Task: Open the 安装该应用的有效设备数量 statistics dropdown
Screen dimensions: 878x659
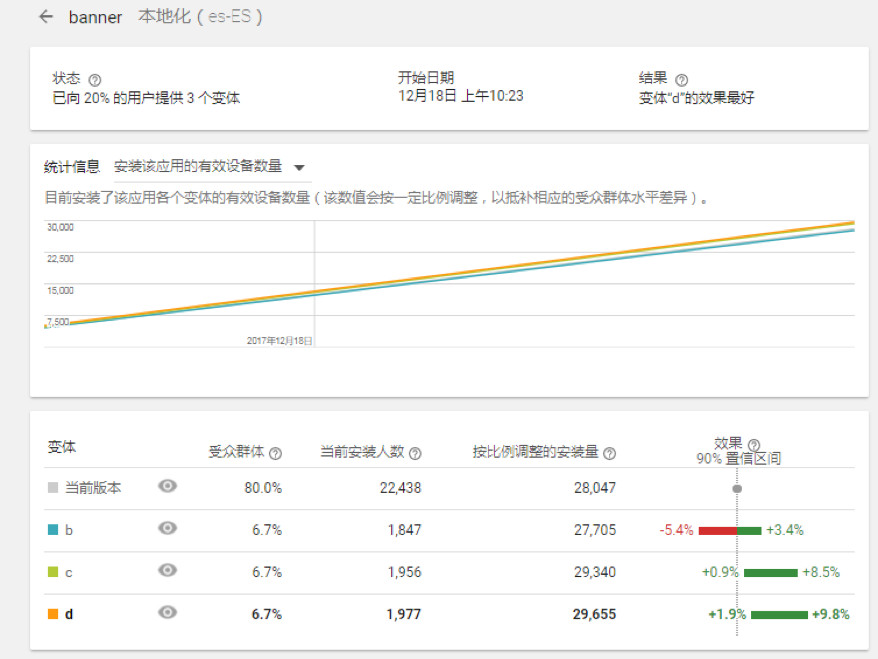Action: click(212, 167)
